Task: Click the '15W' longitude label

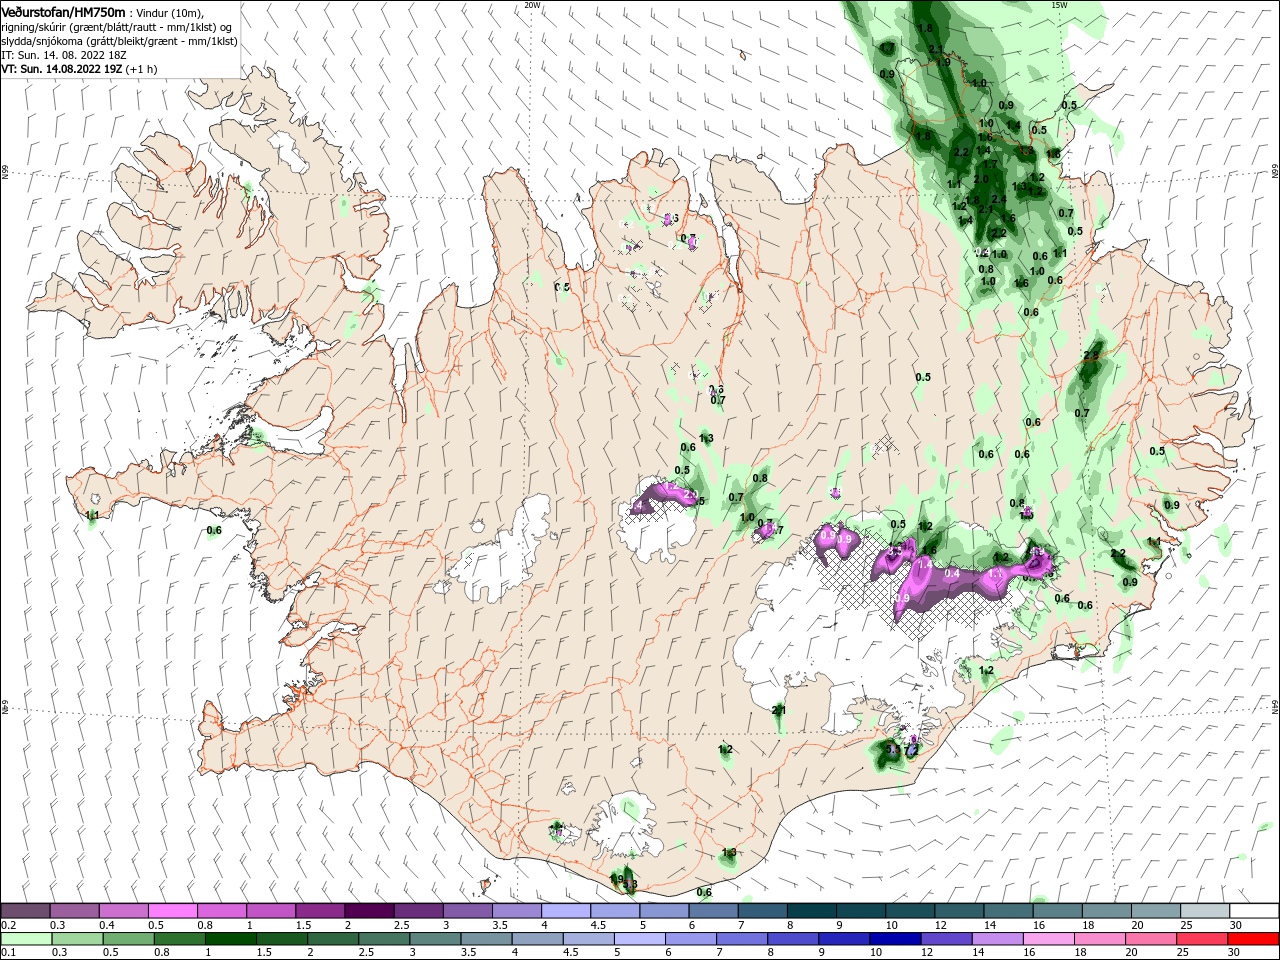Action: pyautogui.click(x=1059, y=5)
